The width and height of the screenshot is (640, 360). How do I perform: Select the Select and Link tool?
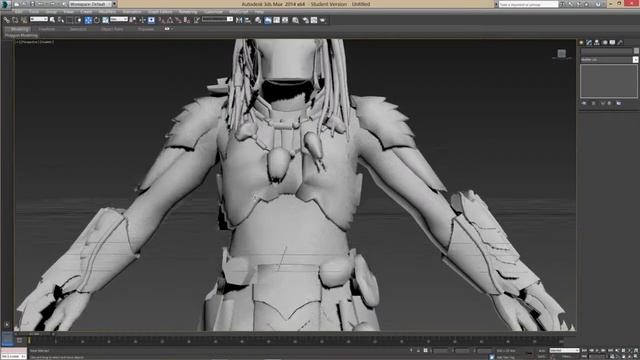point(6,20)
